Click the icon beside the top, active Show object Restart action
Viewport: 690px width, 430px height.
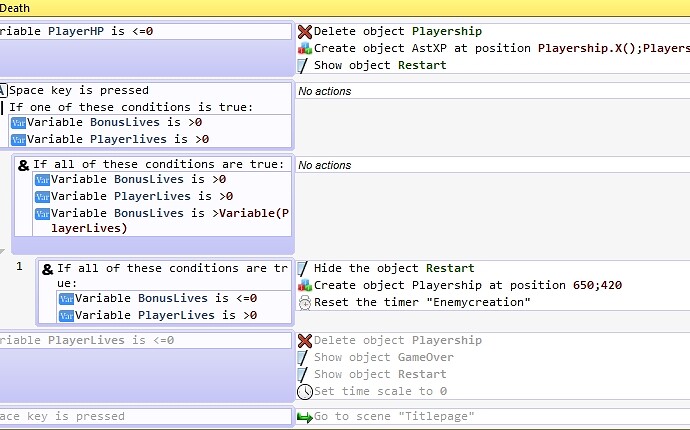coord(303,66)
